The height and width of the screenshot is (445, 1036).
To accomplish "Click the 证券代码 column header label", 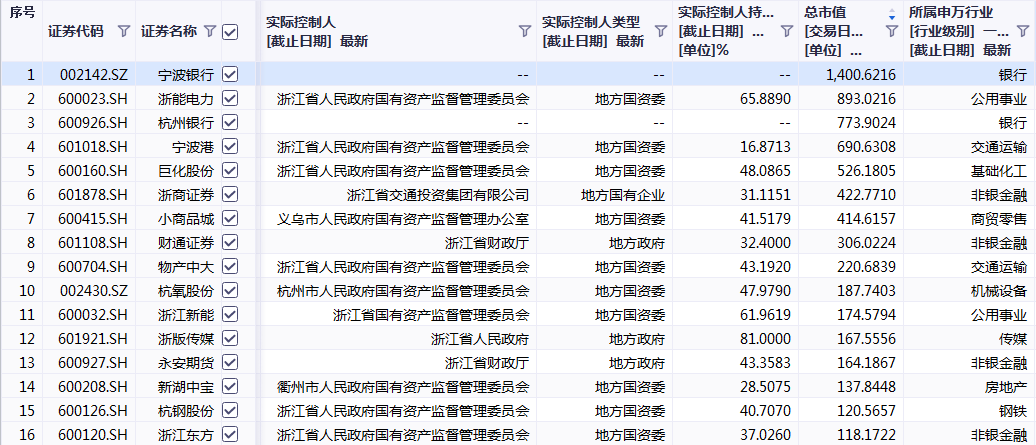I will [76, 31].
